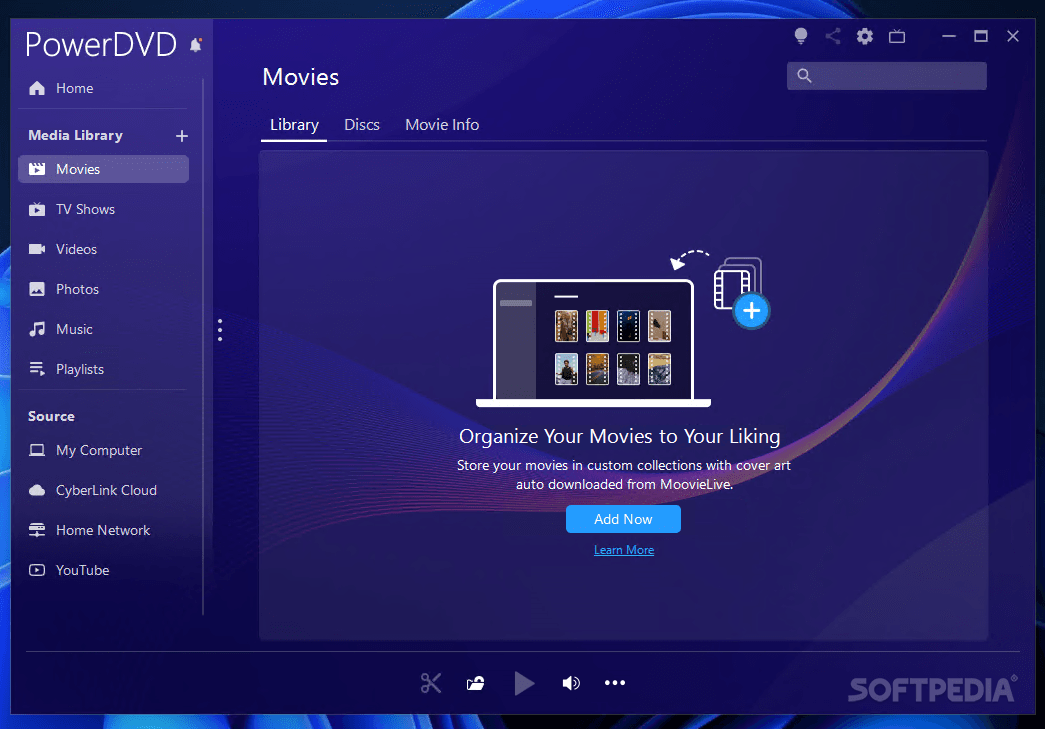Close the PowerDVD window
1045x729 pixels.
[x=1013, y=36]
